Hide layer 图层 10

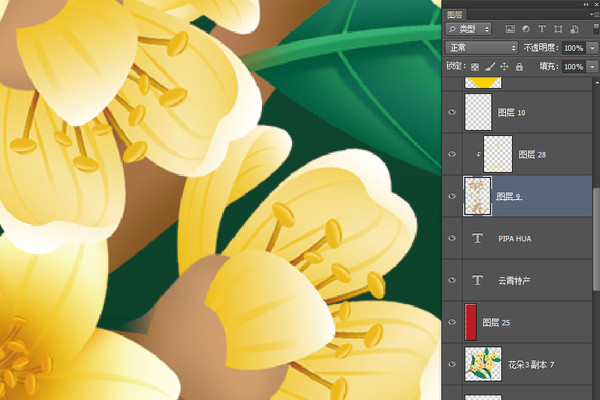click(452, 112)
